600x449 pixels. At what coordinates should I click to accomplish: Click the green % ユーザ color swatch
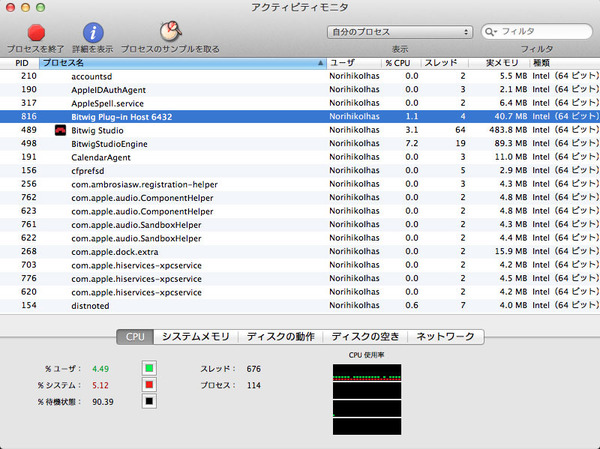click(149, 368)
